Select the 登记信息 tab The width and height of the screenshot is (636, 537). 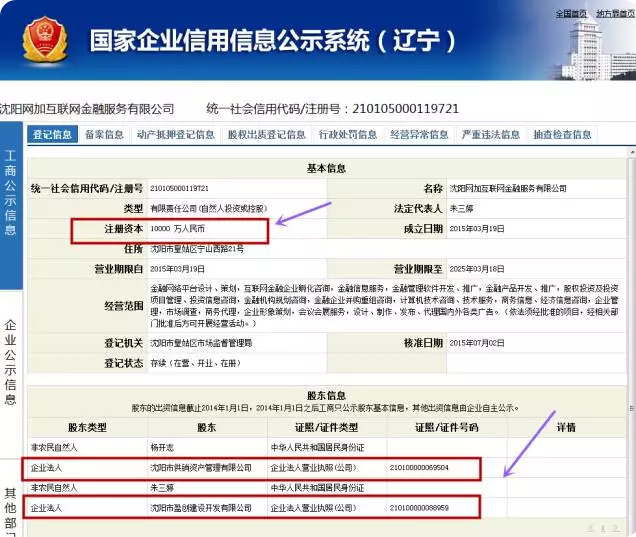52,134
